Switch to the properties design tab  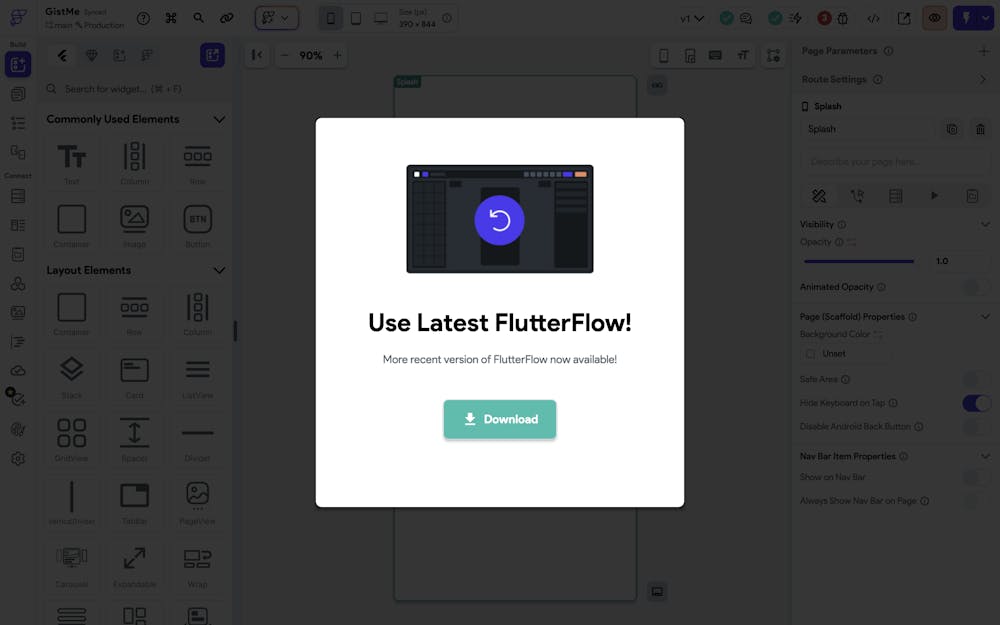coord(819,196)
